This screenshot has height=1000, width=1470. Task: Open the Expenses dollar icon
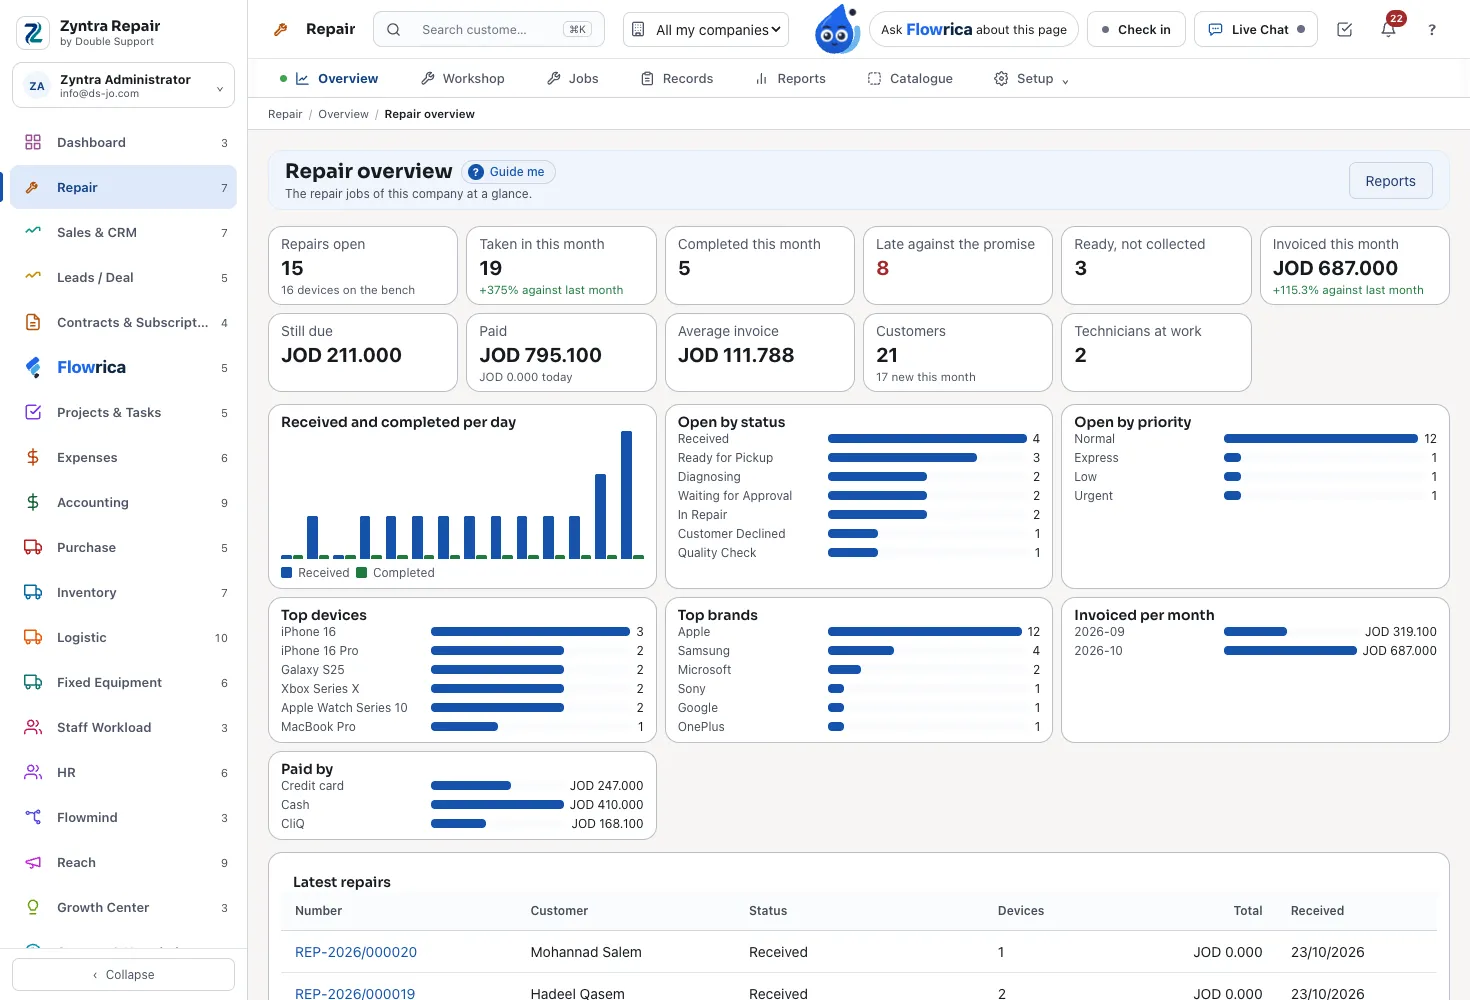point(33,457)
